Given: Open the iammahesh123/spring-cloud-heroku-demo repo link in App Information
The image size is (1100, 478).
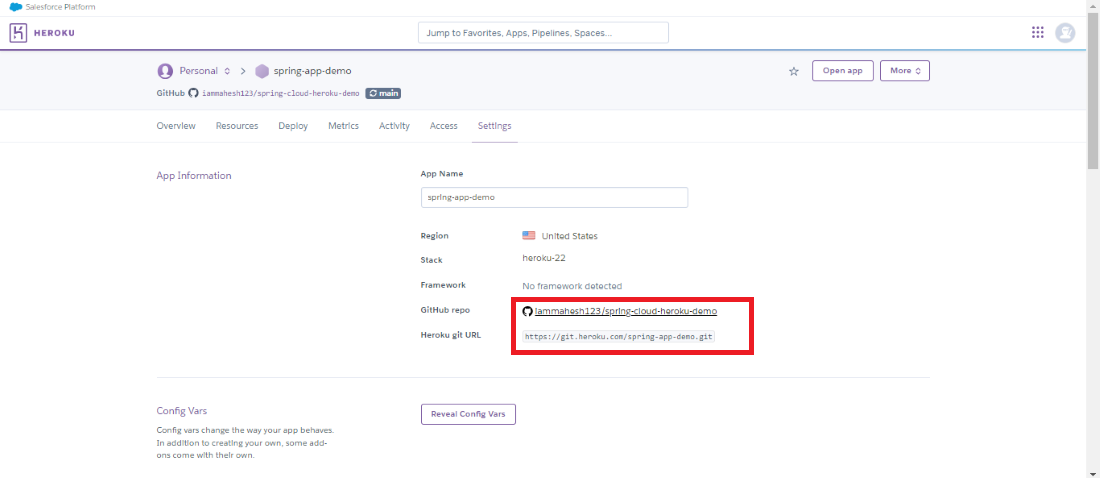Looking at the screenshot, I should (625, 311).
